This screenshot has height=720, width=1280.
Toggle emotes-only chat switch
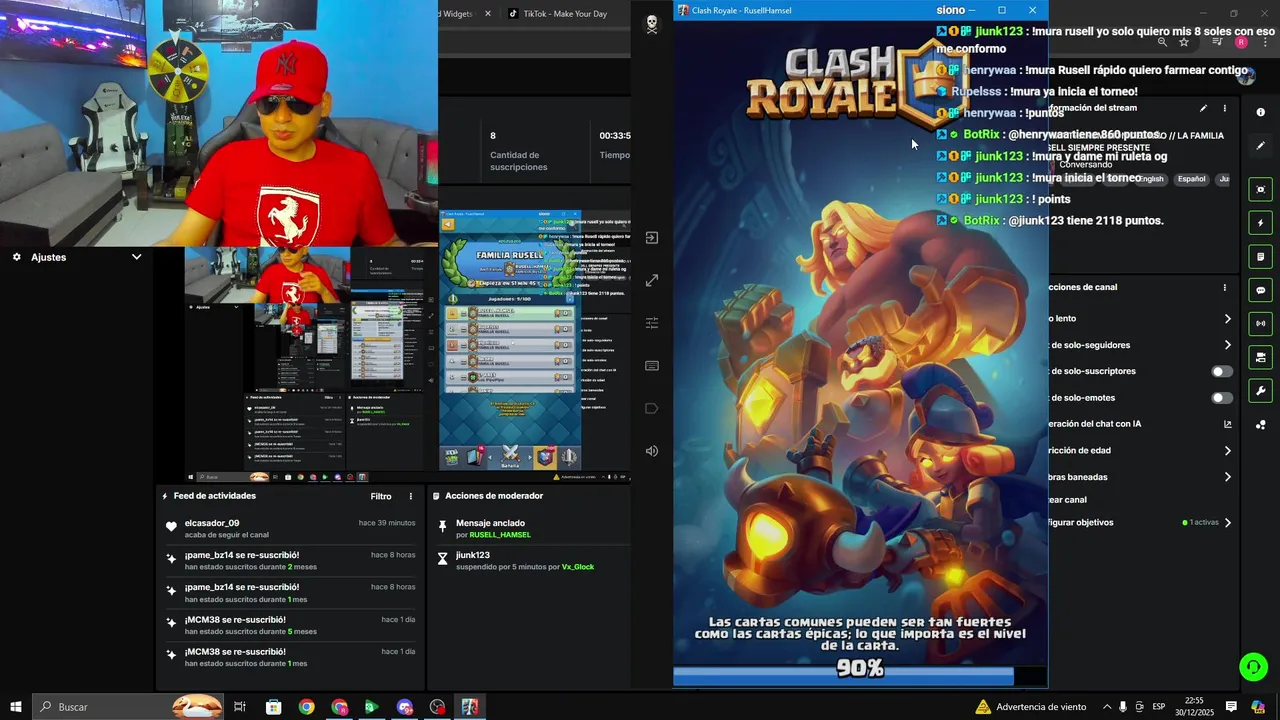(x=1222, y=398)
